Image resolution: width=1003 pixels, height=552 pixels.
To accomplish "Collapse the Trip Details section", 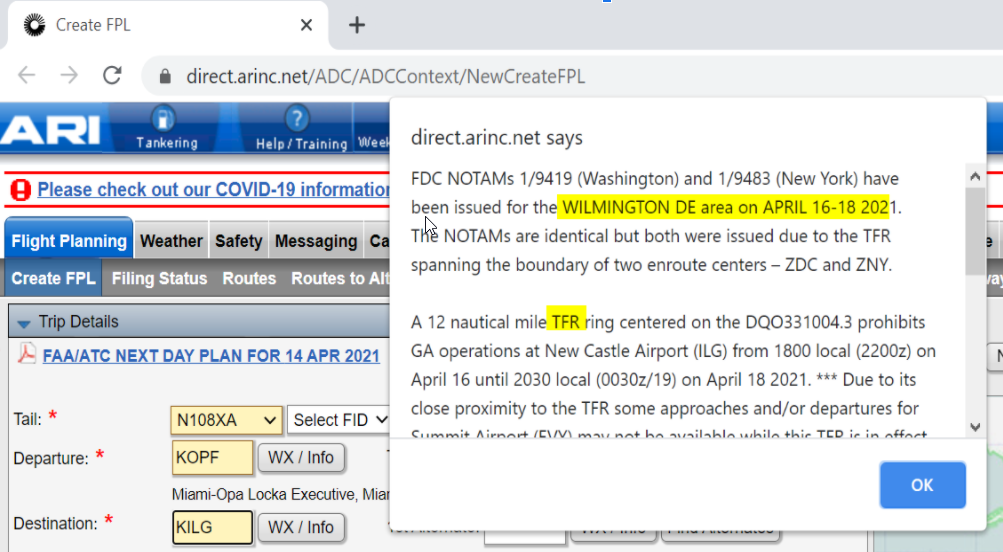I will (x=24, y=322).
